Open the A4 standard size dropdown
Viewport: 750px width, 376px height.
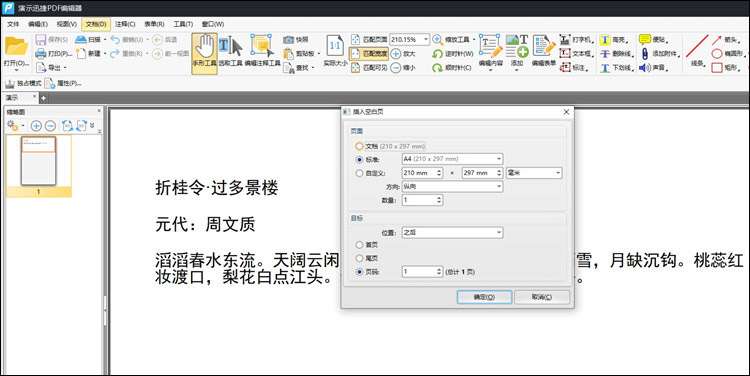452,159
